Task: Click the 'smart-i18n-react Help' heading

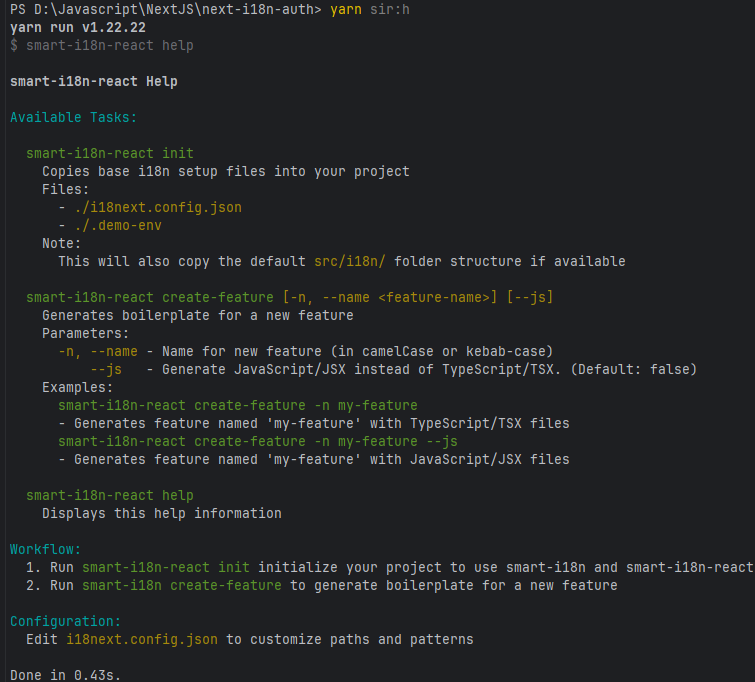Action: [93, 81]
